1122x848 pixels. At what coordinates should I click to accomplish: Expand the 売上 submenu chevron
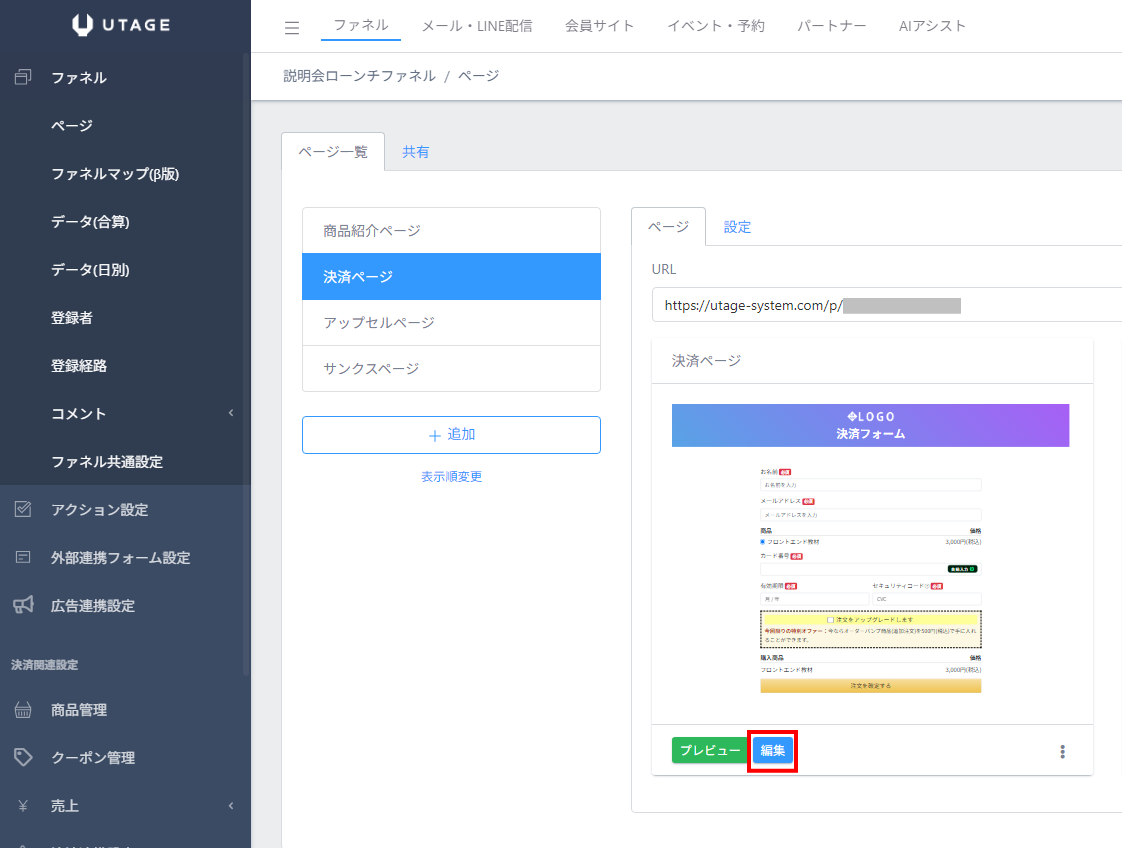click(231, 806)
